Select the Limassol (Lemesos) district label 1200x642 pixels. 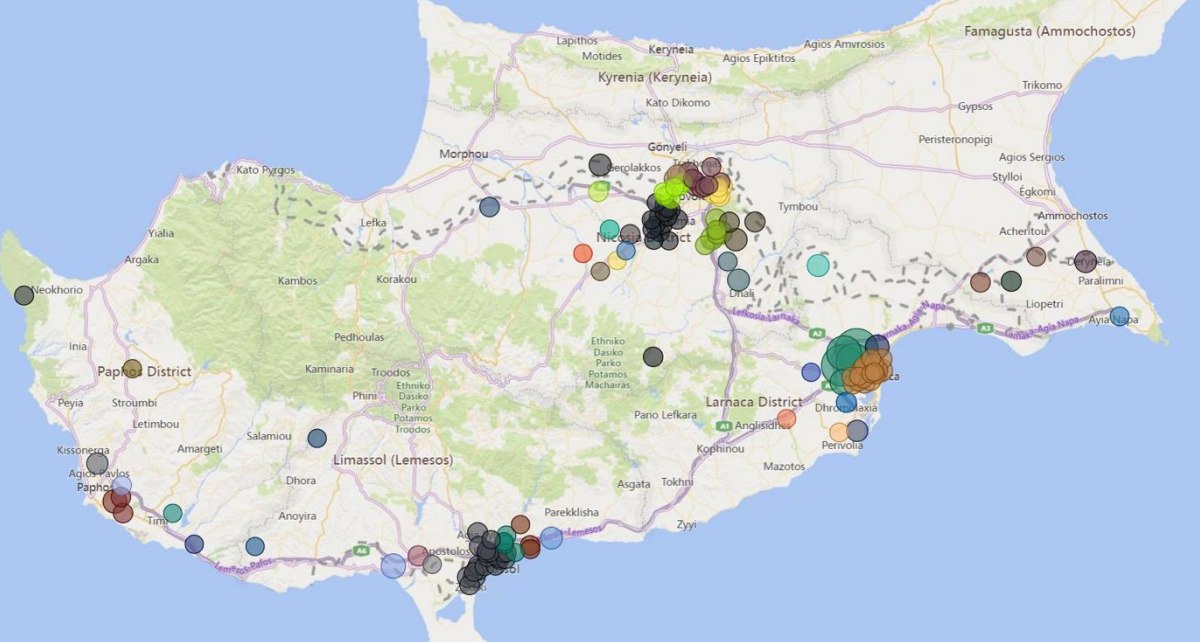[392, 460]
